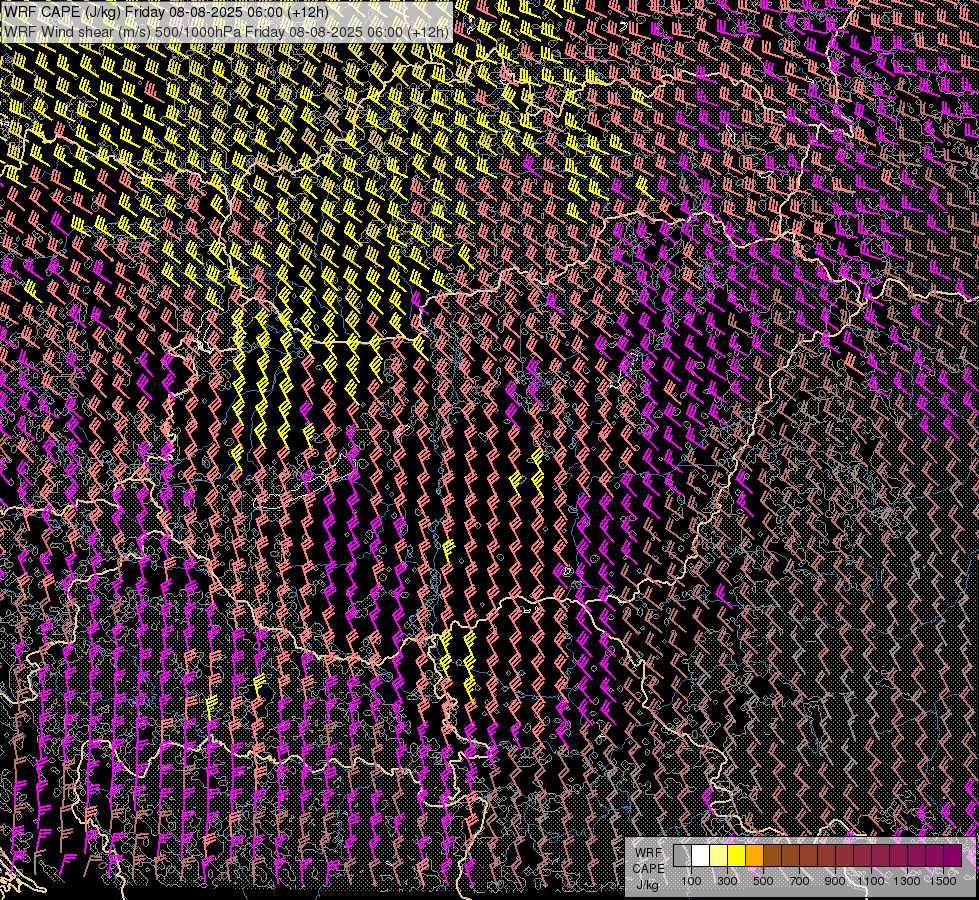The height and width of the screenshot is (900, 979).
Task: Click the 500 legend value
Action: coord(764,881)
